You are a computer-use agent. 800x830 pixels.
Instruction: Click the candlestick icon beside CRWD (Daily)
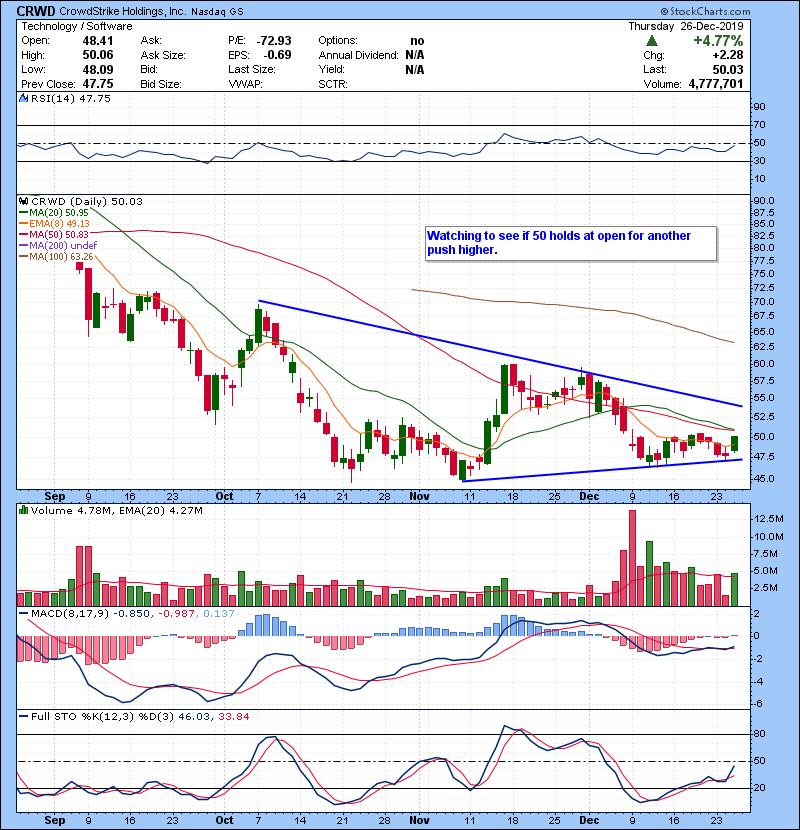coord(23,201)
